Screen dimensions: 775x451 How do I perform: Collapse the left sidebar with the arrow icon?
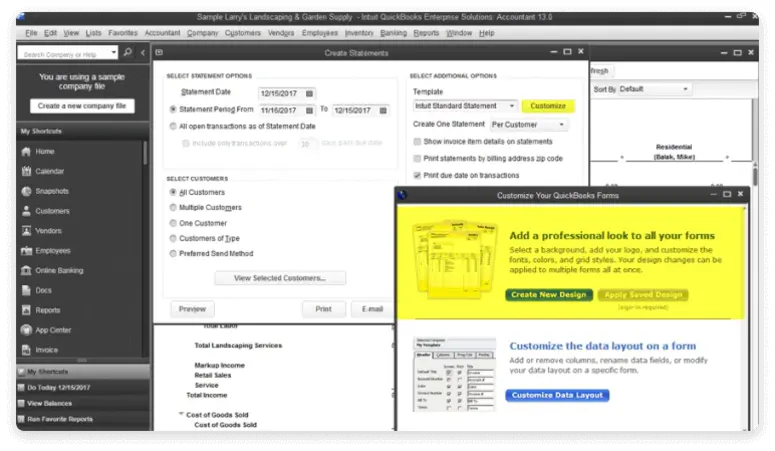[143, 52]
